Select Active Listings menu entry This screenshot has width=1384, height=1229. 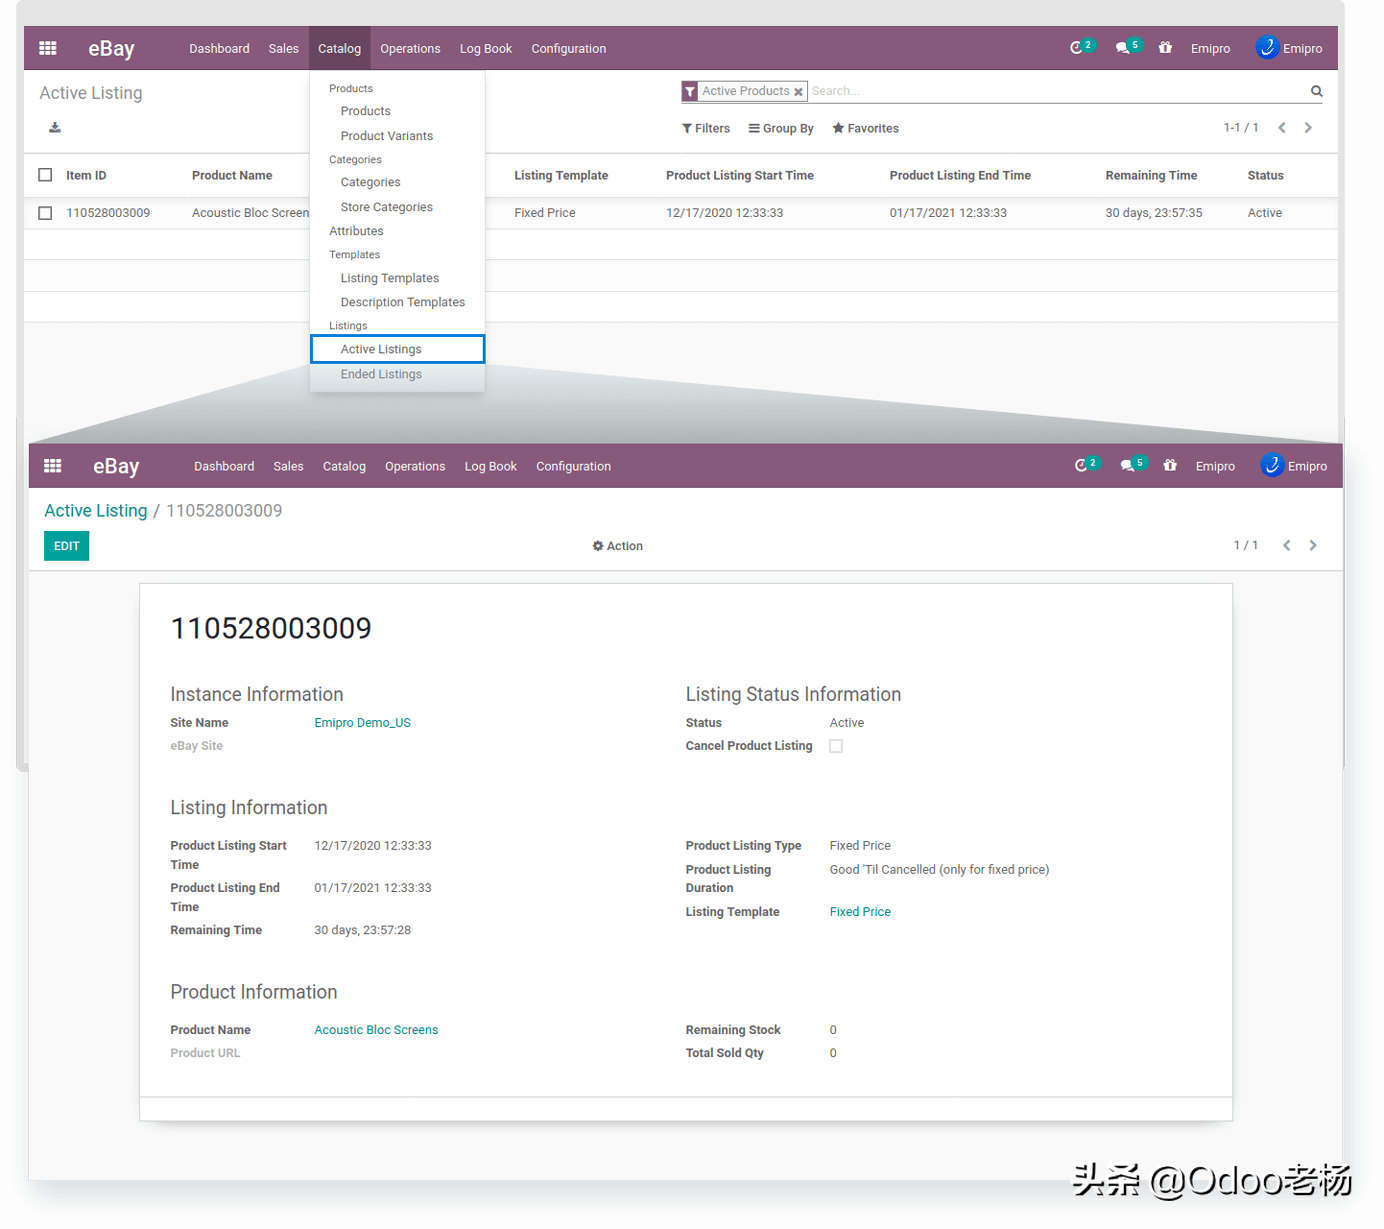click(397, 349)
